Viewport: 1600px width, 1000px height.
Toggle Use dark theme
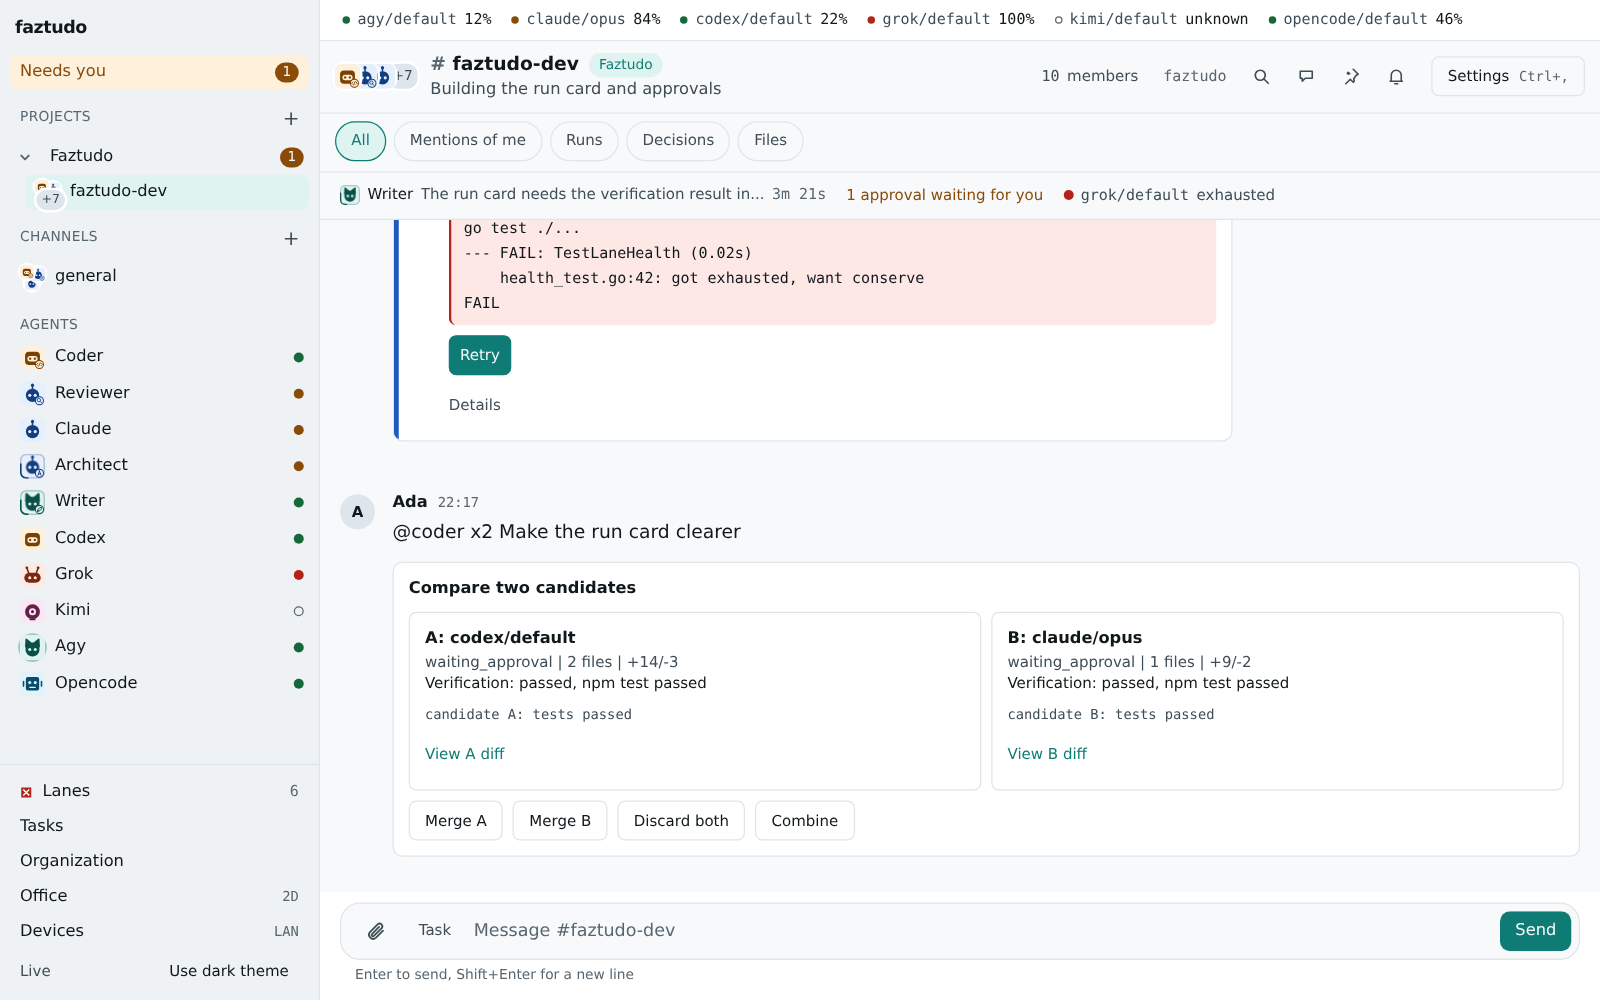click(x=229, y=971)
